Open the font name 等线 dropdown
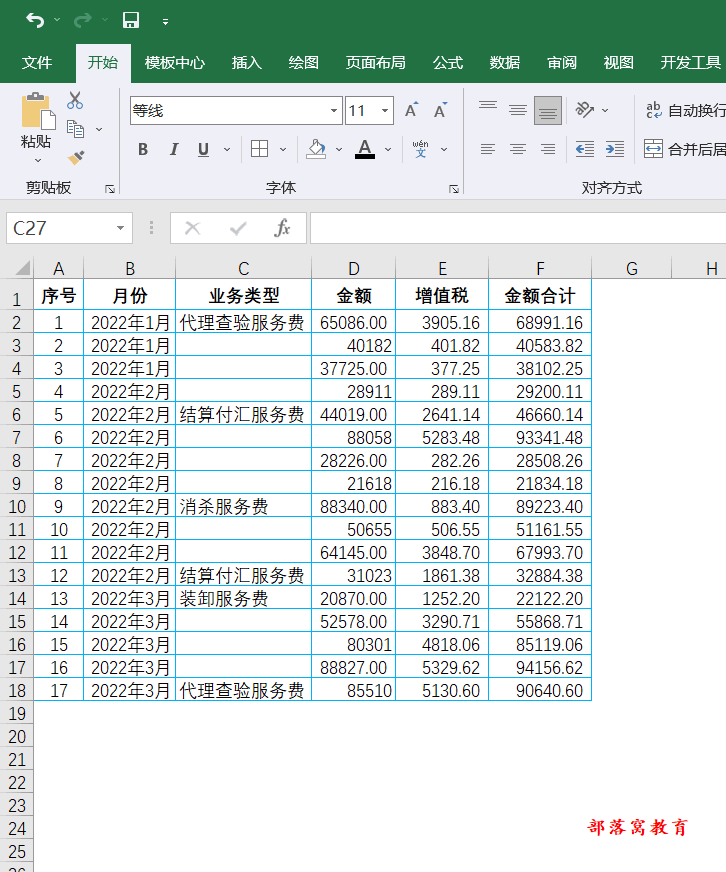This screenshot has height=872, width=726. [x=333, y=111]
